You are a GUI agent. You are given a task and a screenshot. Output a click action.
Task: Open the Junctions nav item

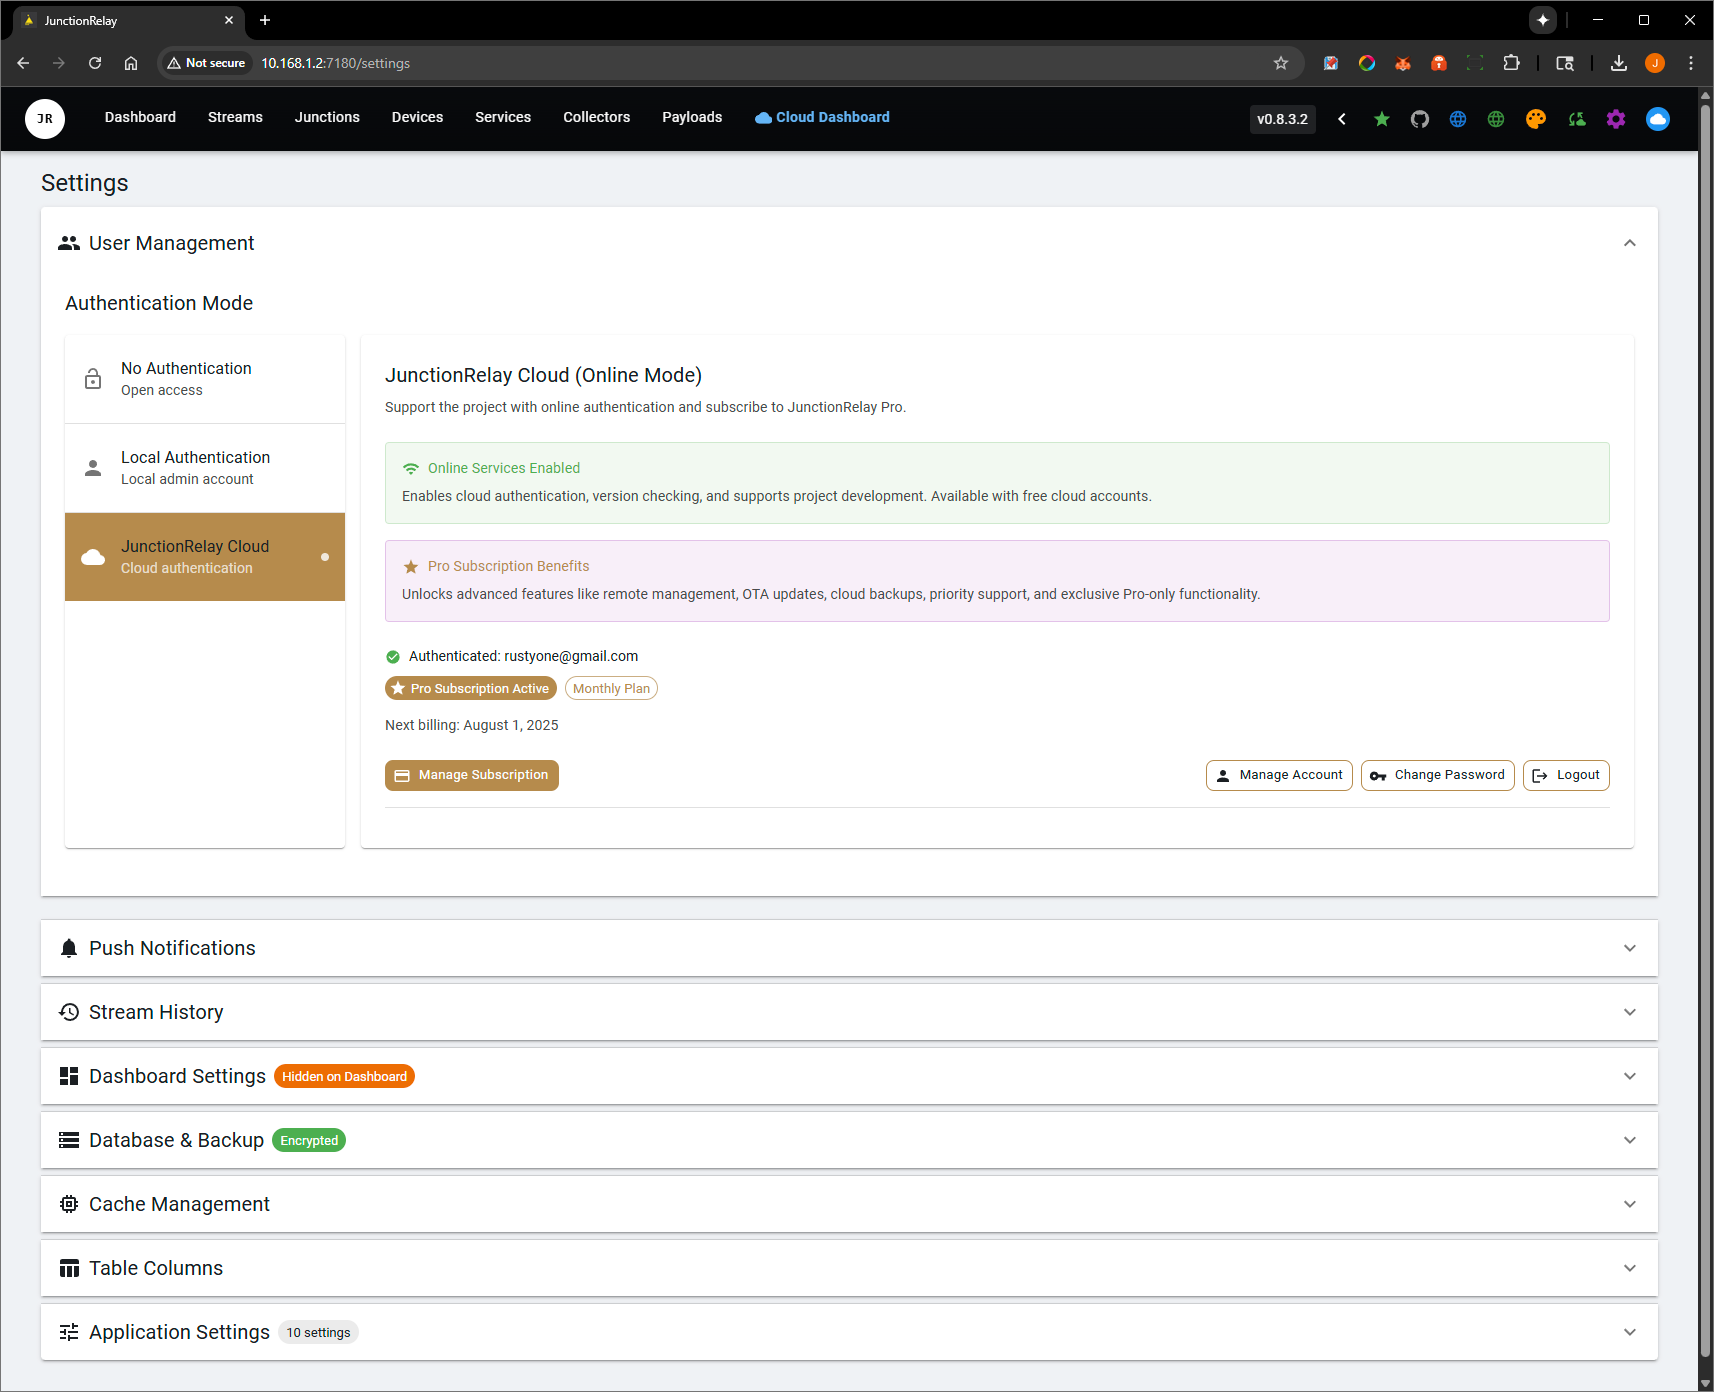[x=327, y=117]
